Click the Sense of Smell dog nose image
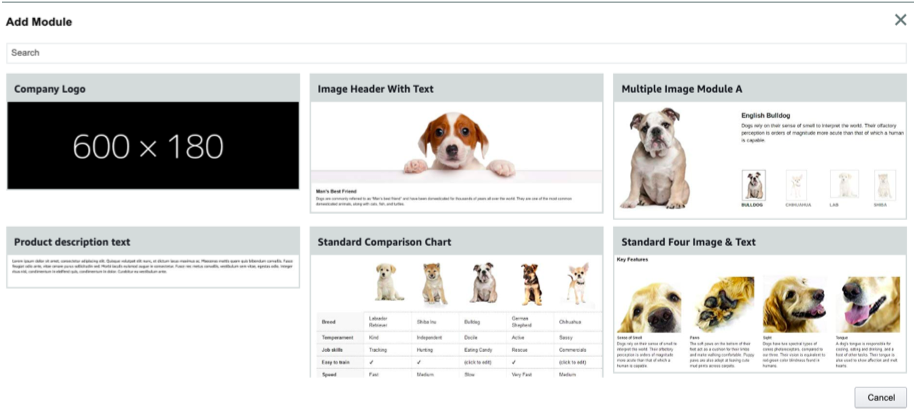The height and width of the screenshot is (416, 914). point(649,304)
